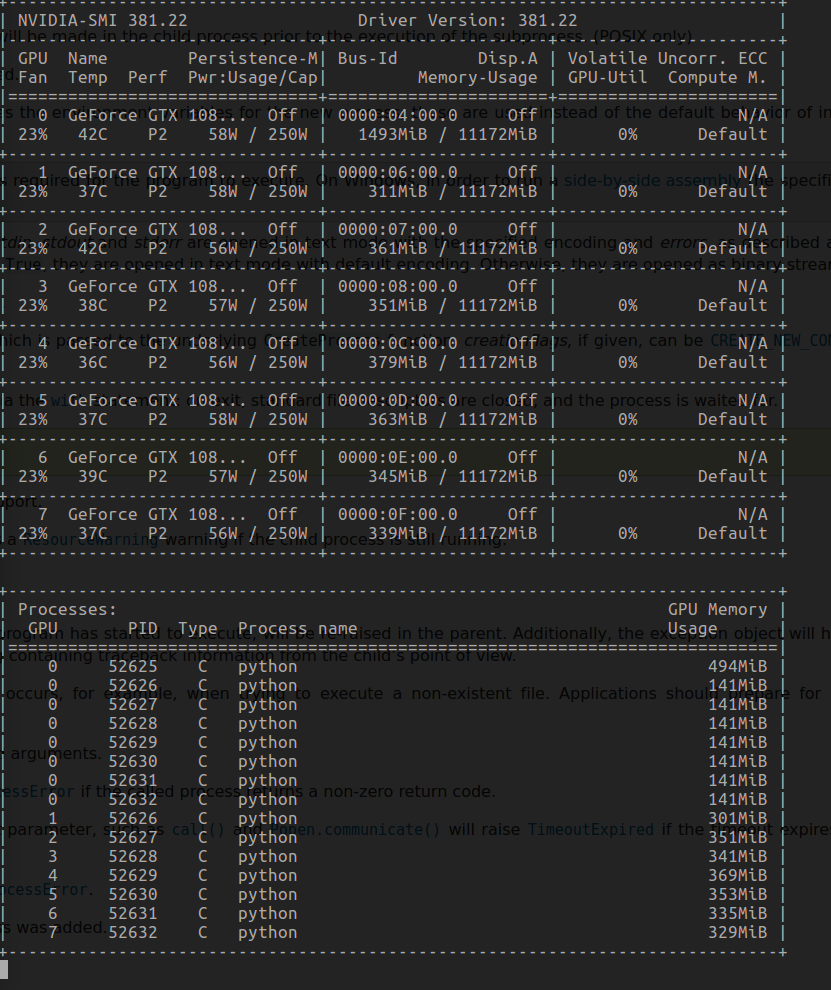Click the 38C temperature of GPU 3
The height and width of the screenshot is (990, 831).
tap(93, 306)
